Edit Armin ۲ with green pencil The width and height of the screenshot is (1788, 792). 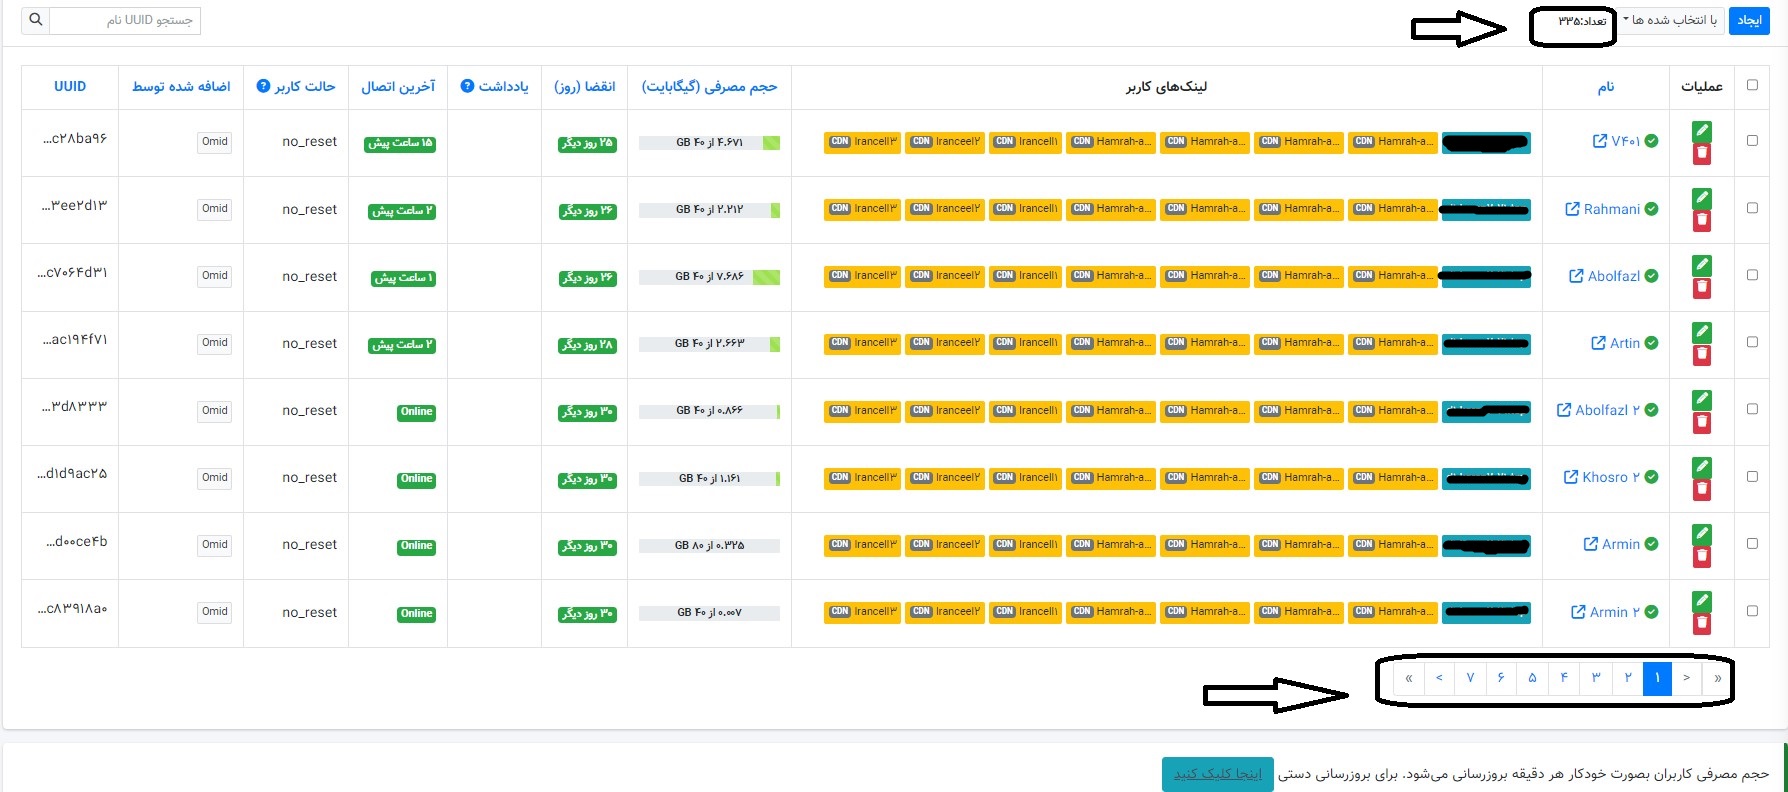coord(1702,601)
